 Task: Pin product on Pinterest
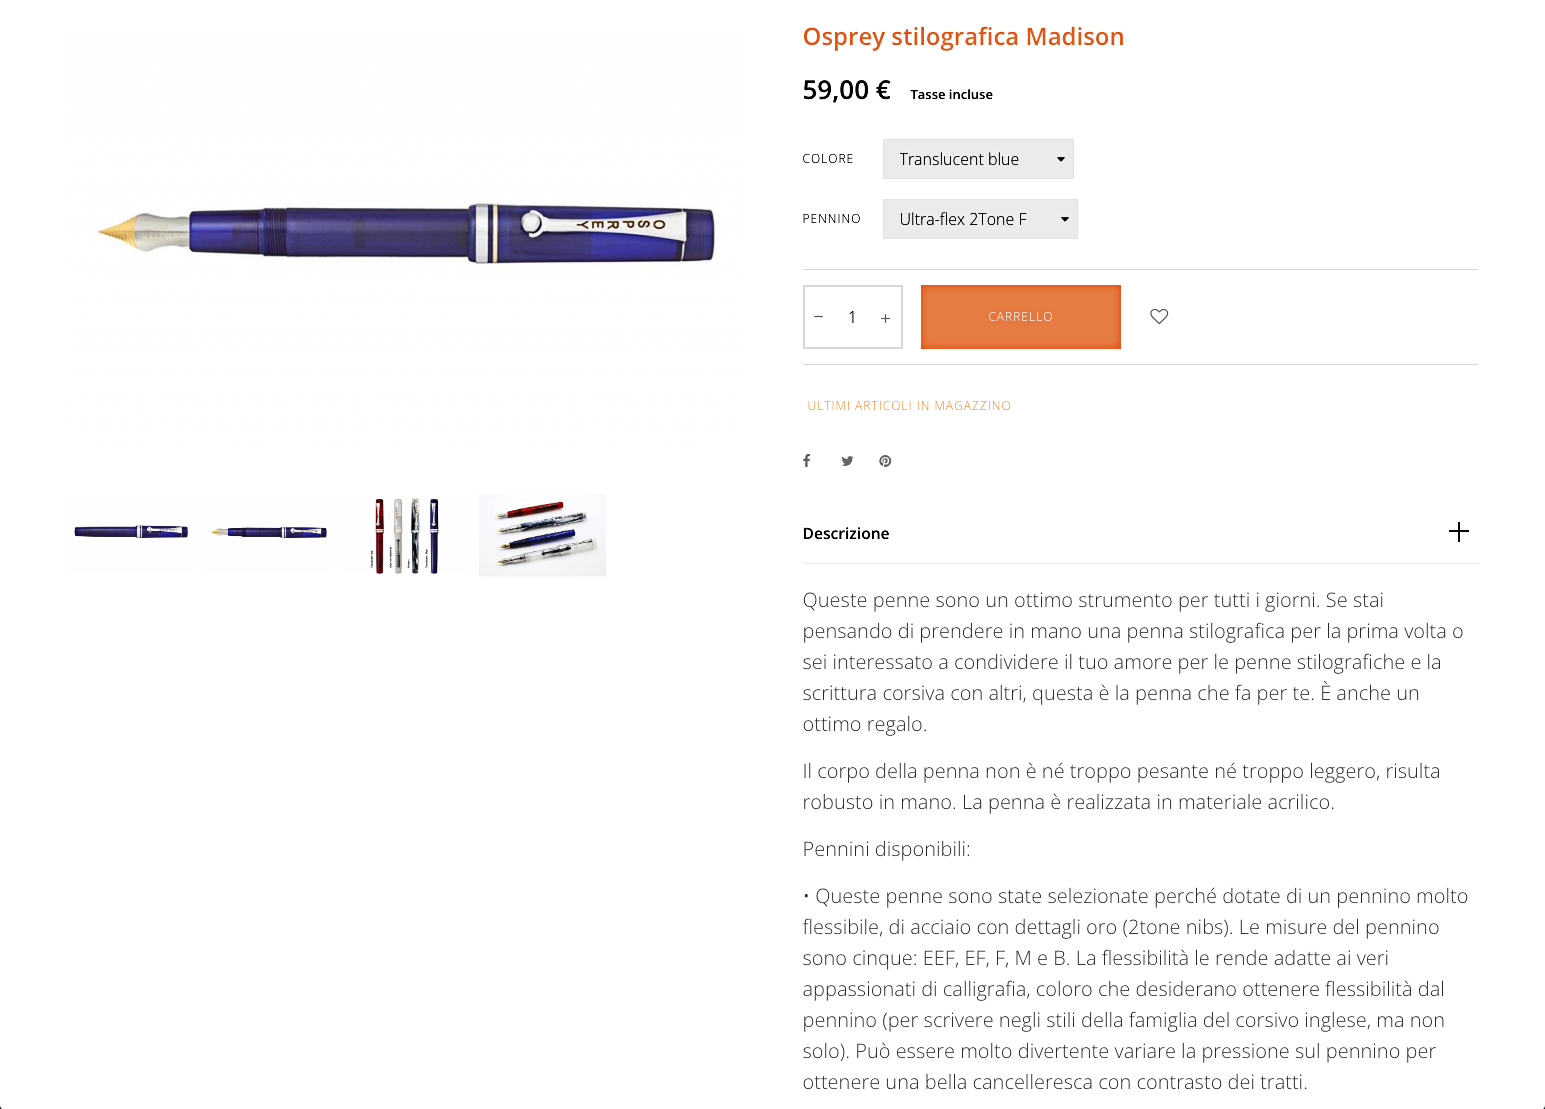885,461
